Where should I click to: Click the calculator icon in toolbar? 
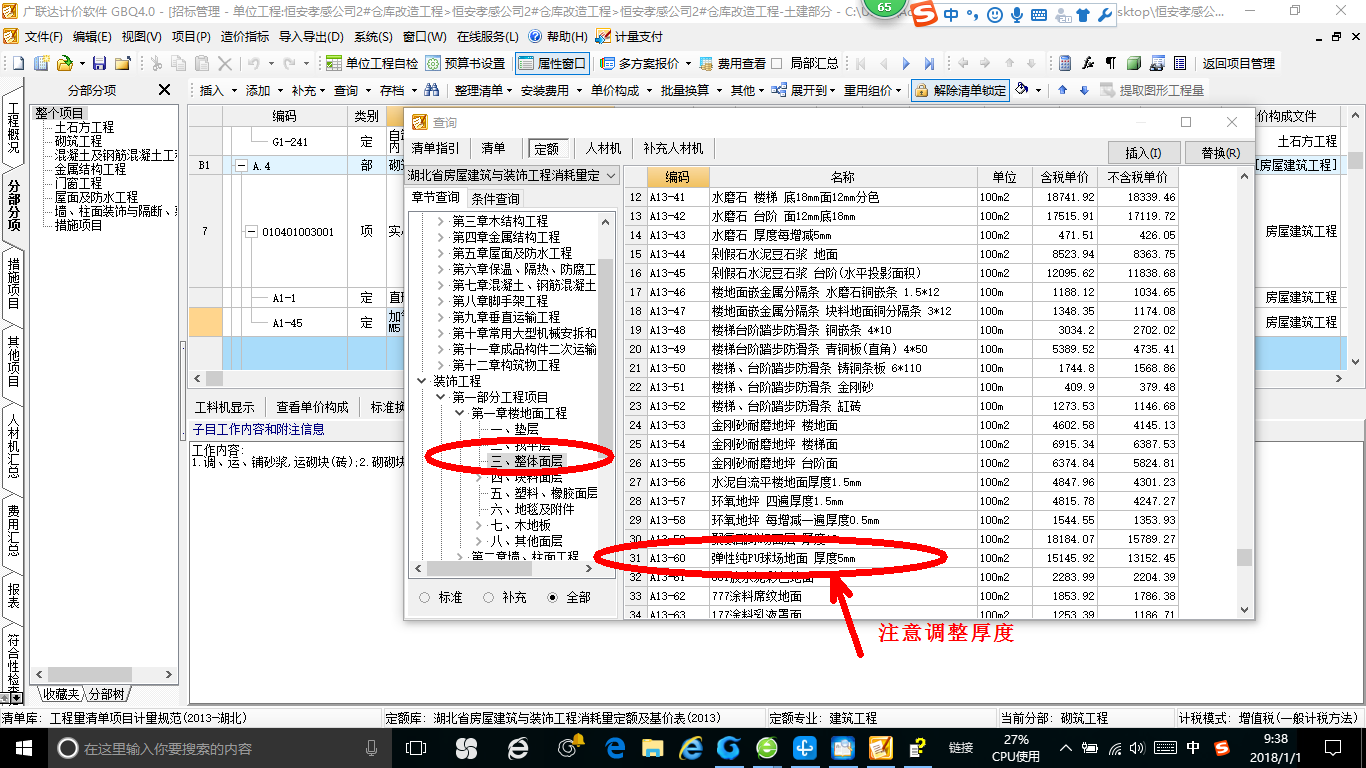tap(1065, 63)
